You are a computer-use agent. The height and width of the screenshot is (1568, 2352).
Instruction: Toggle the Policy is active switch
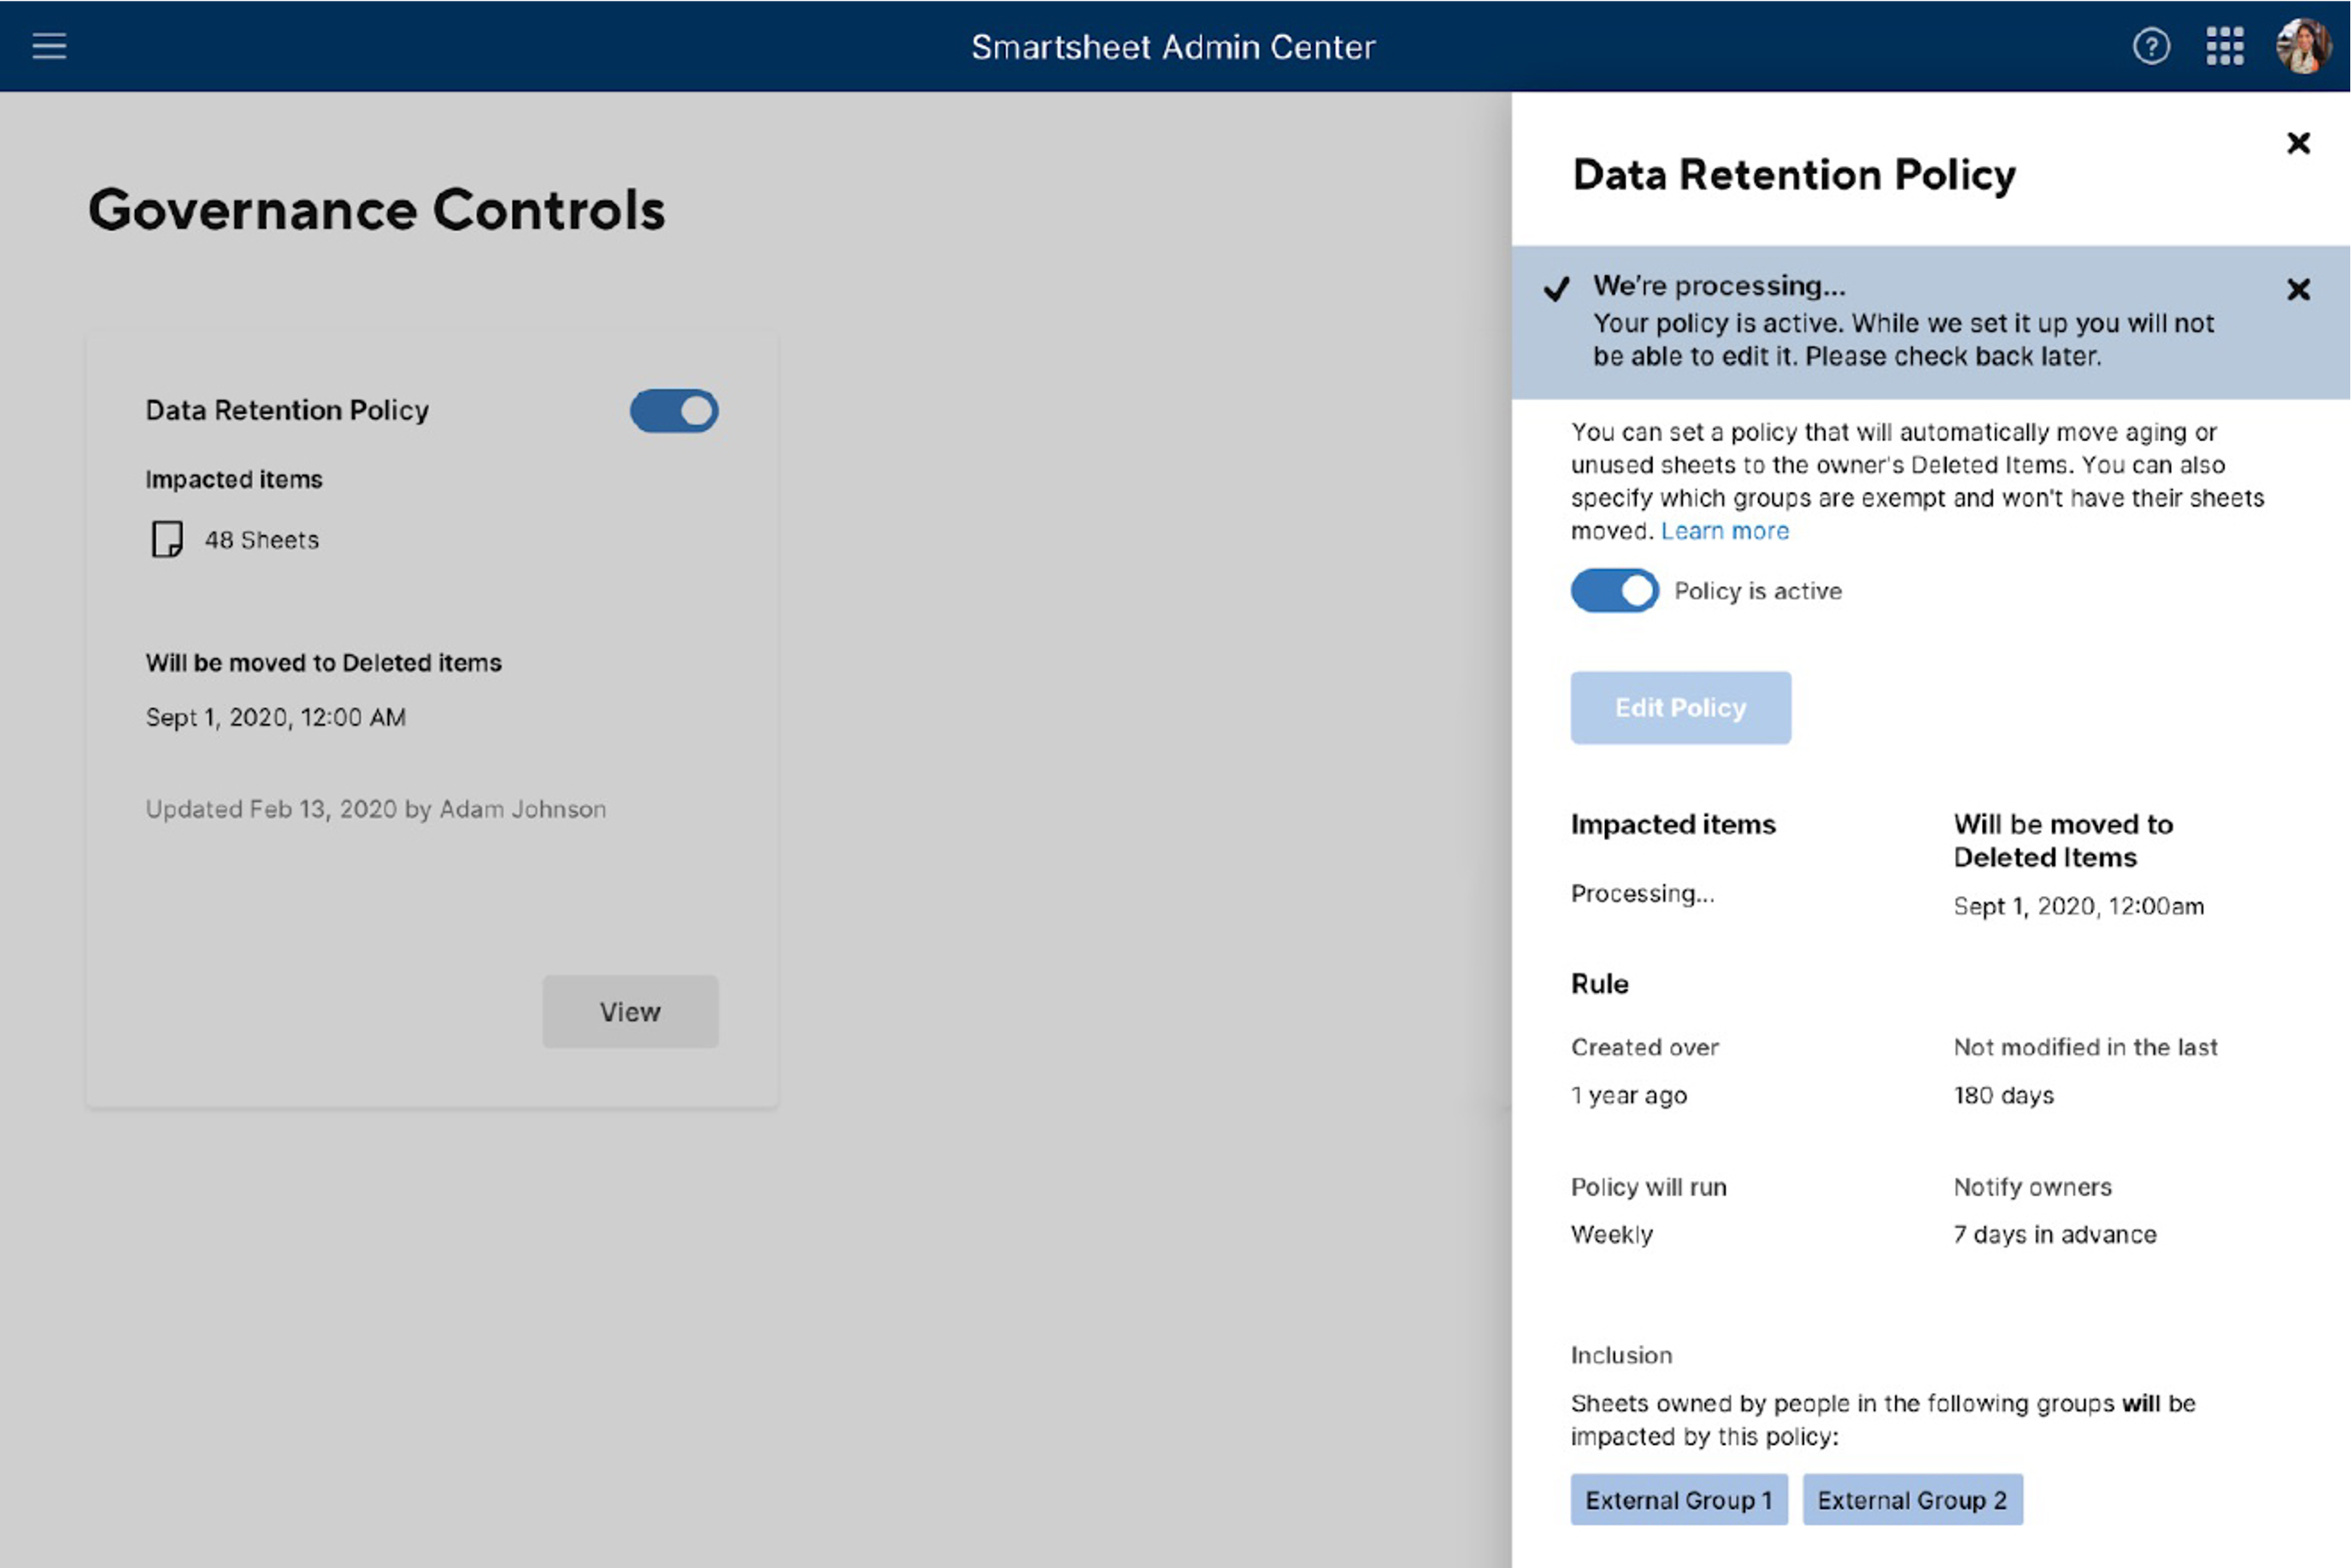[1613, 591]
